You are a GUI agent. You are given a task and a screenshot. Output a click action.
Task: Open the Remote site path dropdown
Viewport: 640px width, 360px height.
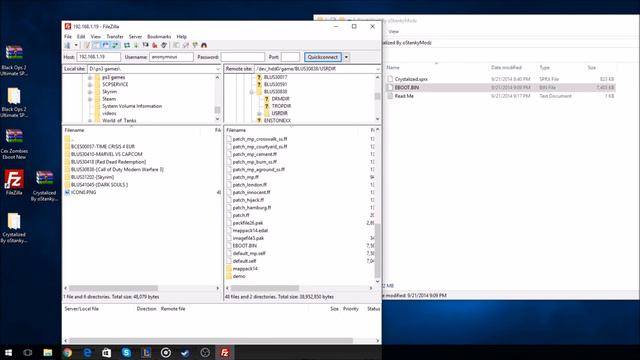378,69
